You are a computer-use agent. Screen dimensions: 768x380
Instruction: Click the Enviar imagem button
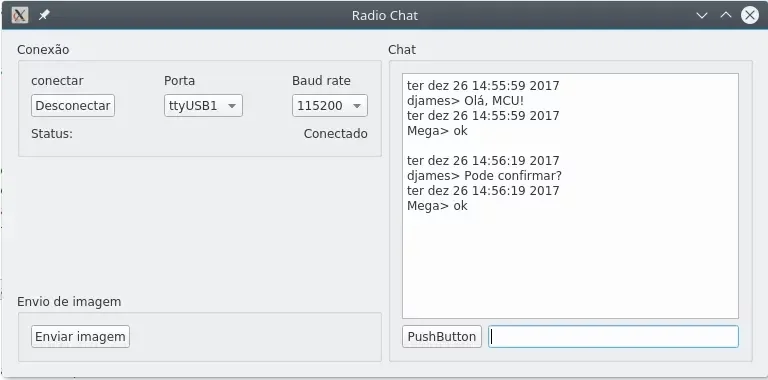point(80,336)
